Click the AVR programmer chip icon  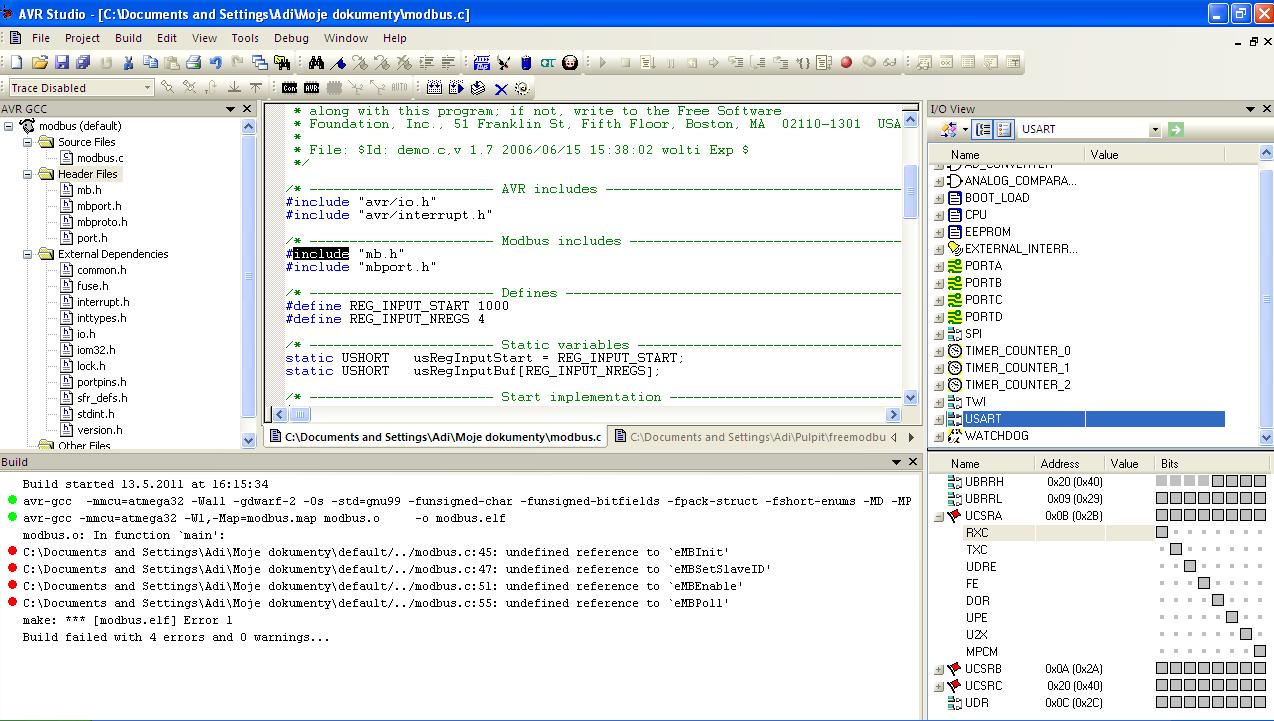(311, 88)
